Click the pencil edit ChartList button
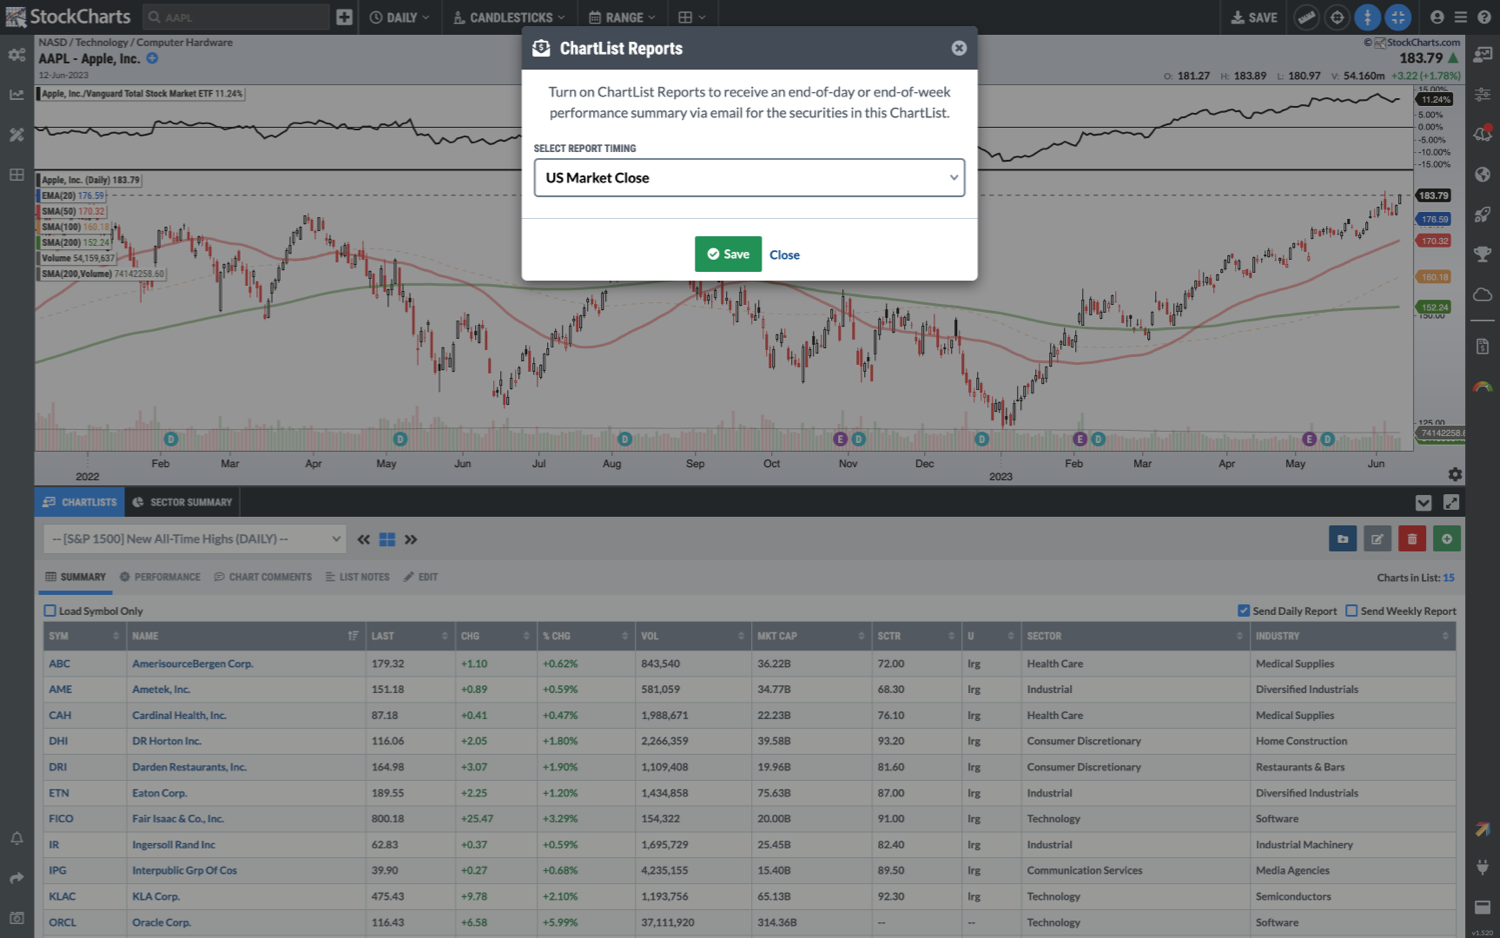 pyautogui.click(x=1377, y=539)
